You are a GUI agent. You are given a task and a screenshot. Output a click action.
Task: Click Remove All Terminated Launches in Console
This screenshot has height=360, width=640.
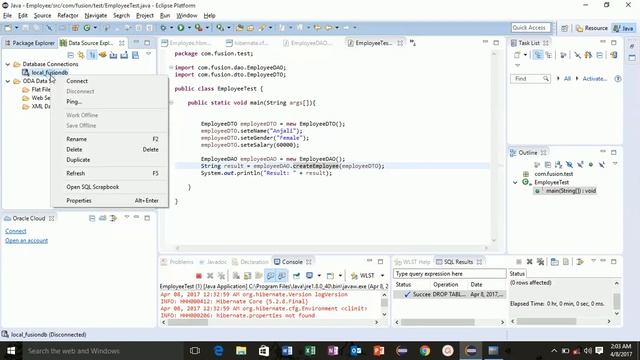click(221, 276)
